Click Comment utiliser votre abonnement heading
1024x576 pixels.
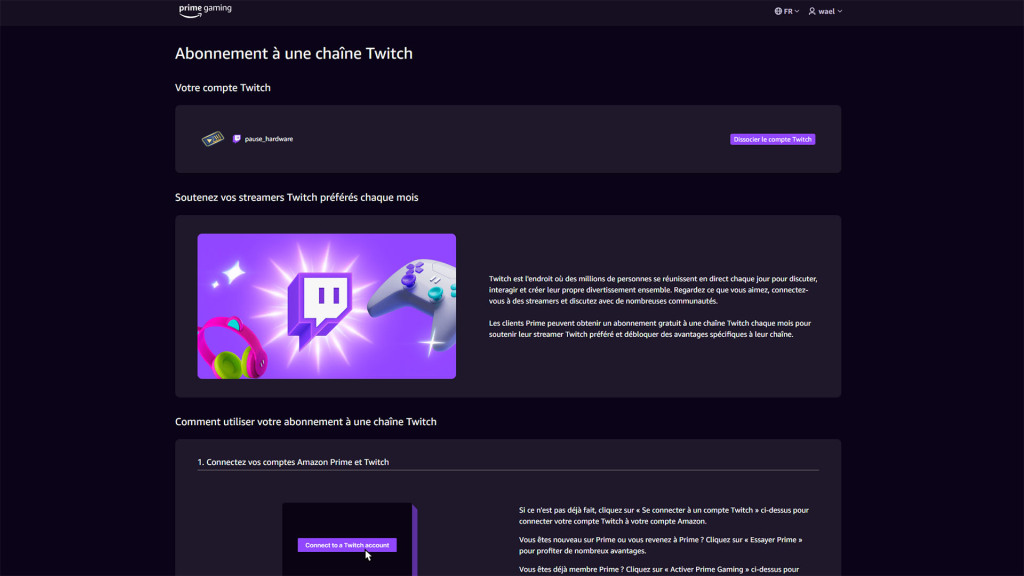point(306,422)
